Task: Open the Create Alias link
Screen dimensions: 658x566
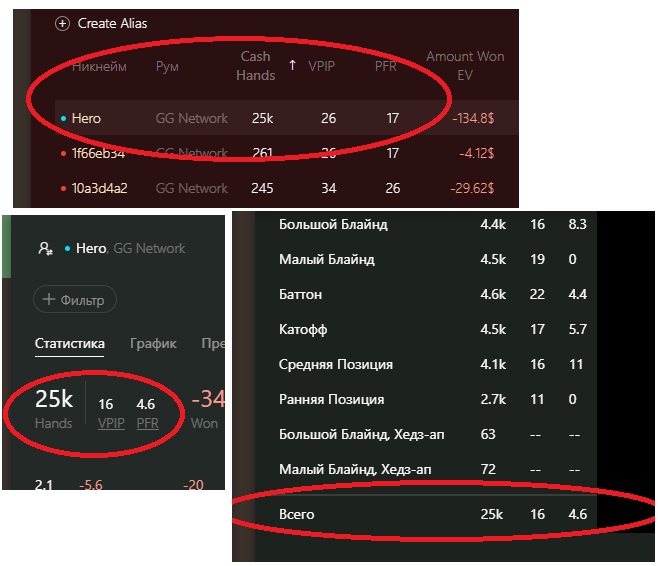Action: 112,23
